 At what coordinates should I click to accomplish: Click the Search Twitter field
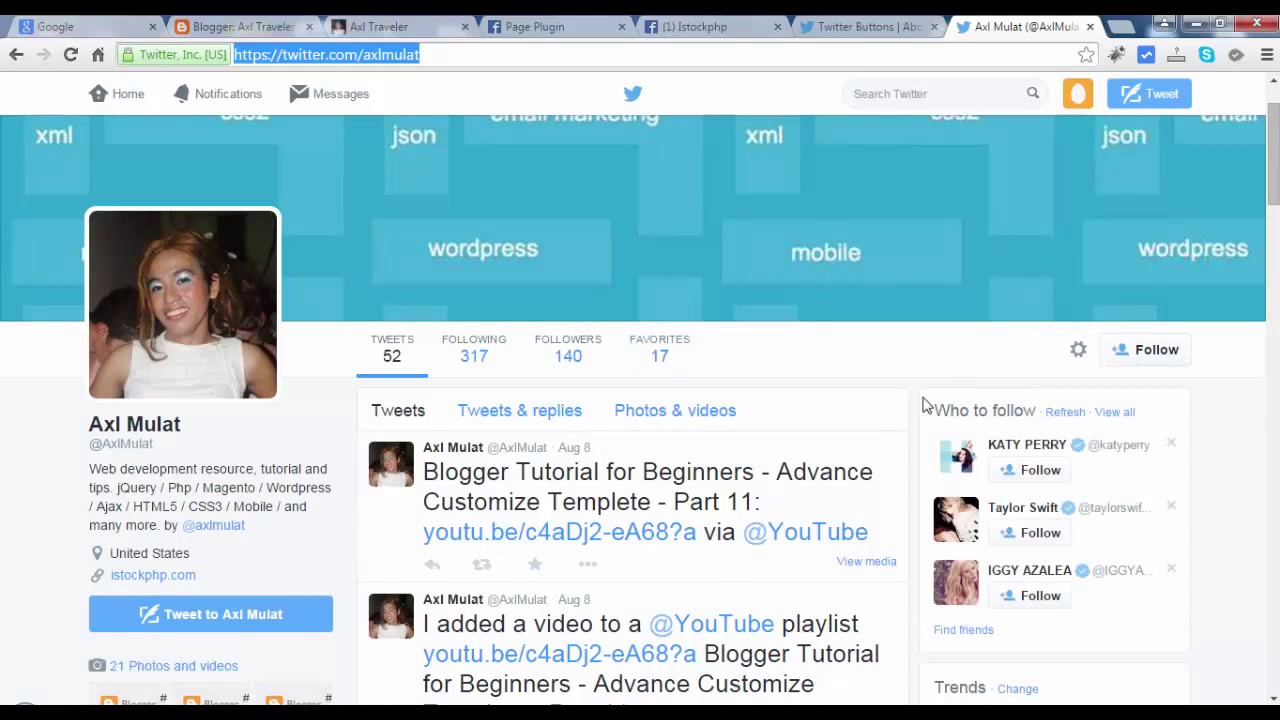(x=935, y=94)
